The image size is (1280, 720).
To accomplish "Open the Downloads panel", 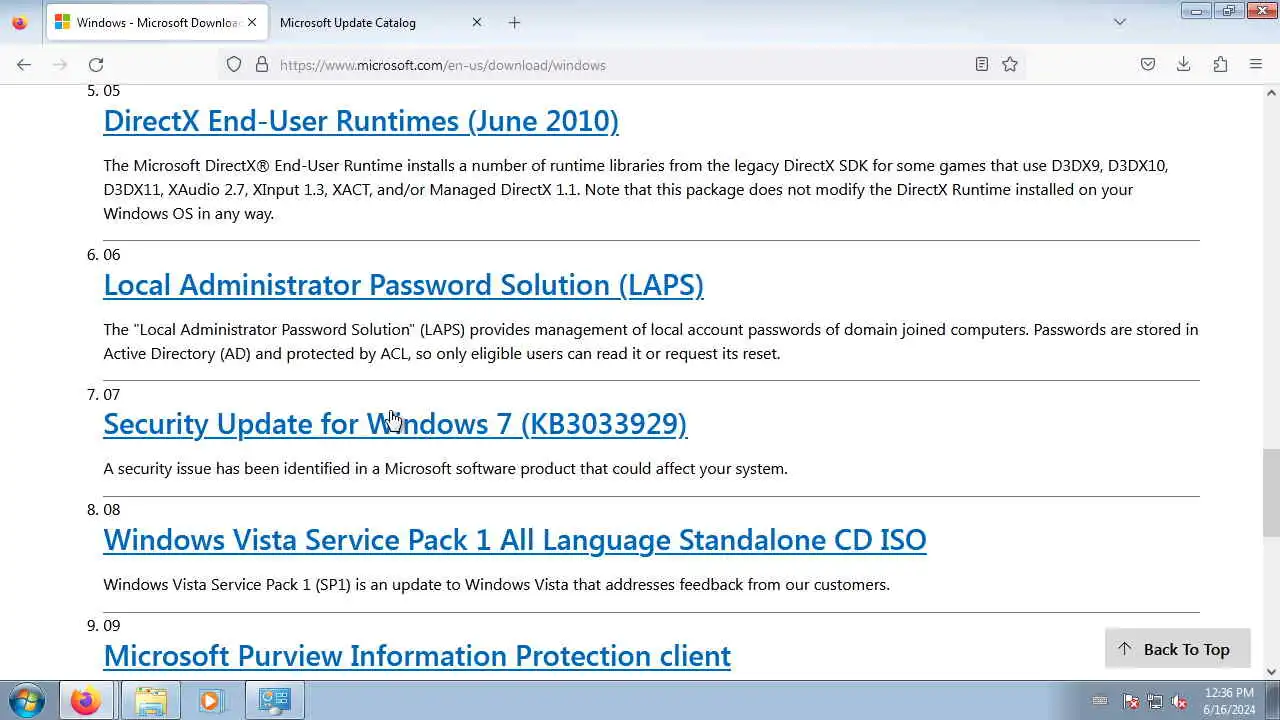I will pyautogui.click(x=1184, y=64).
